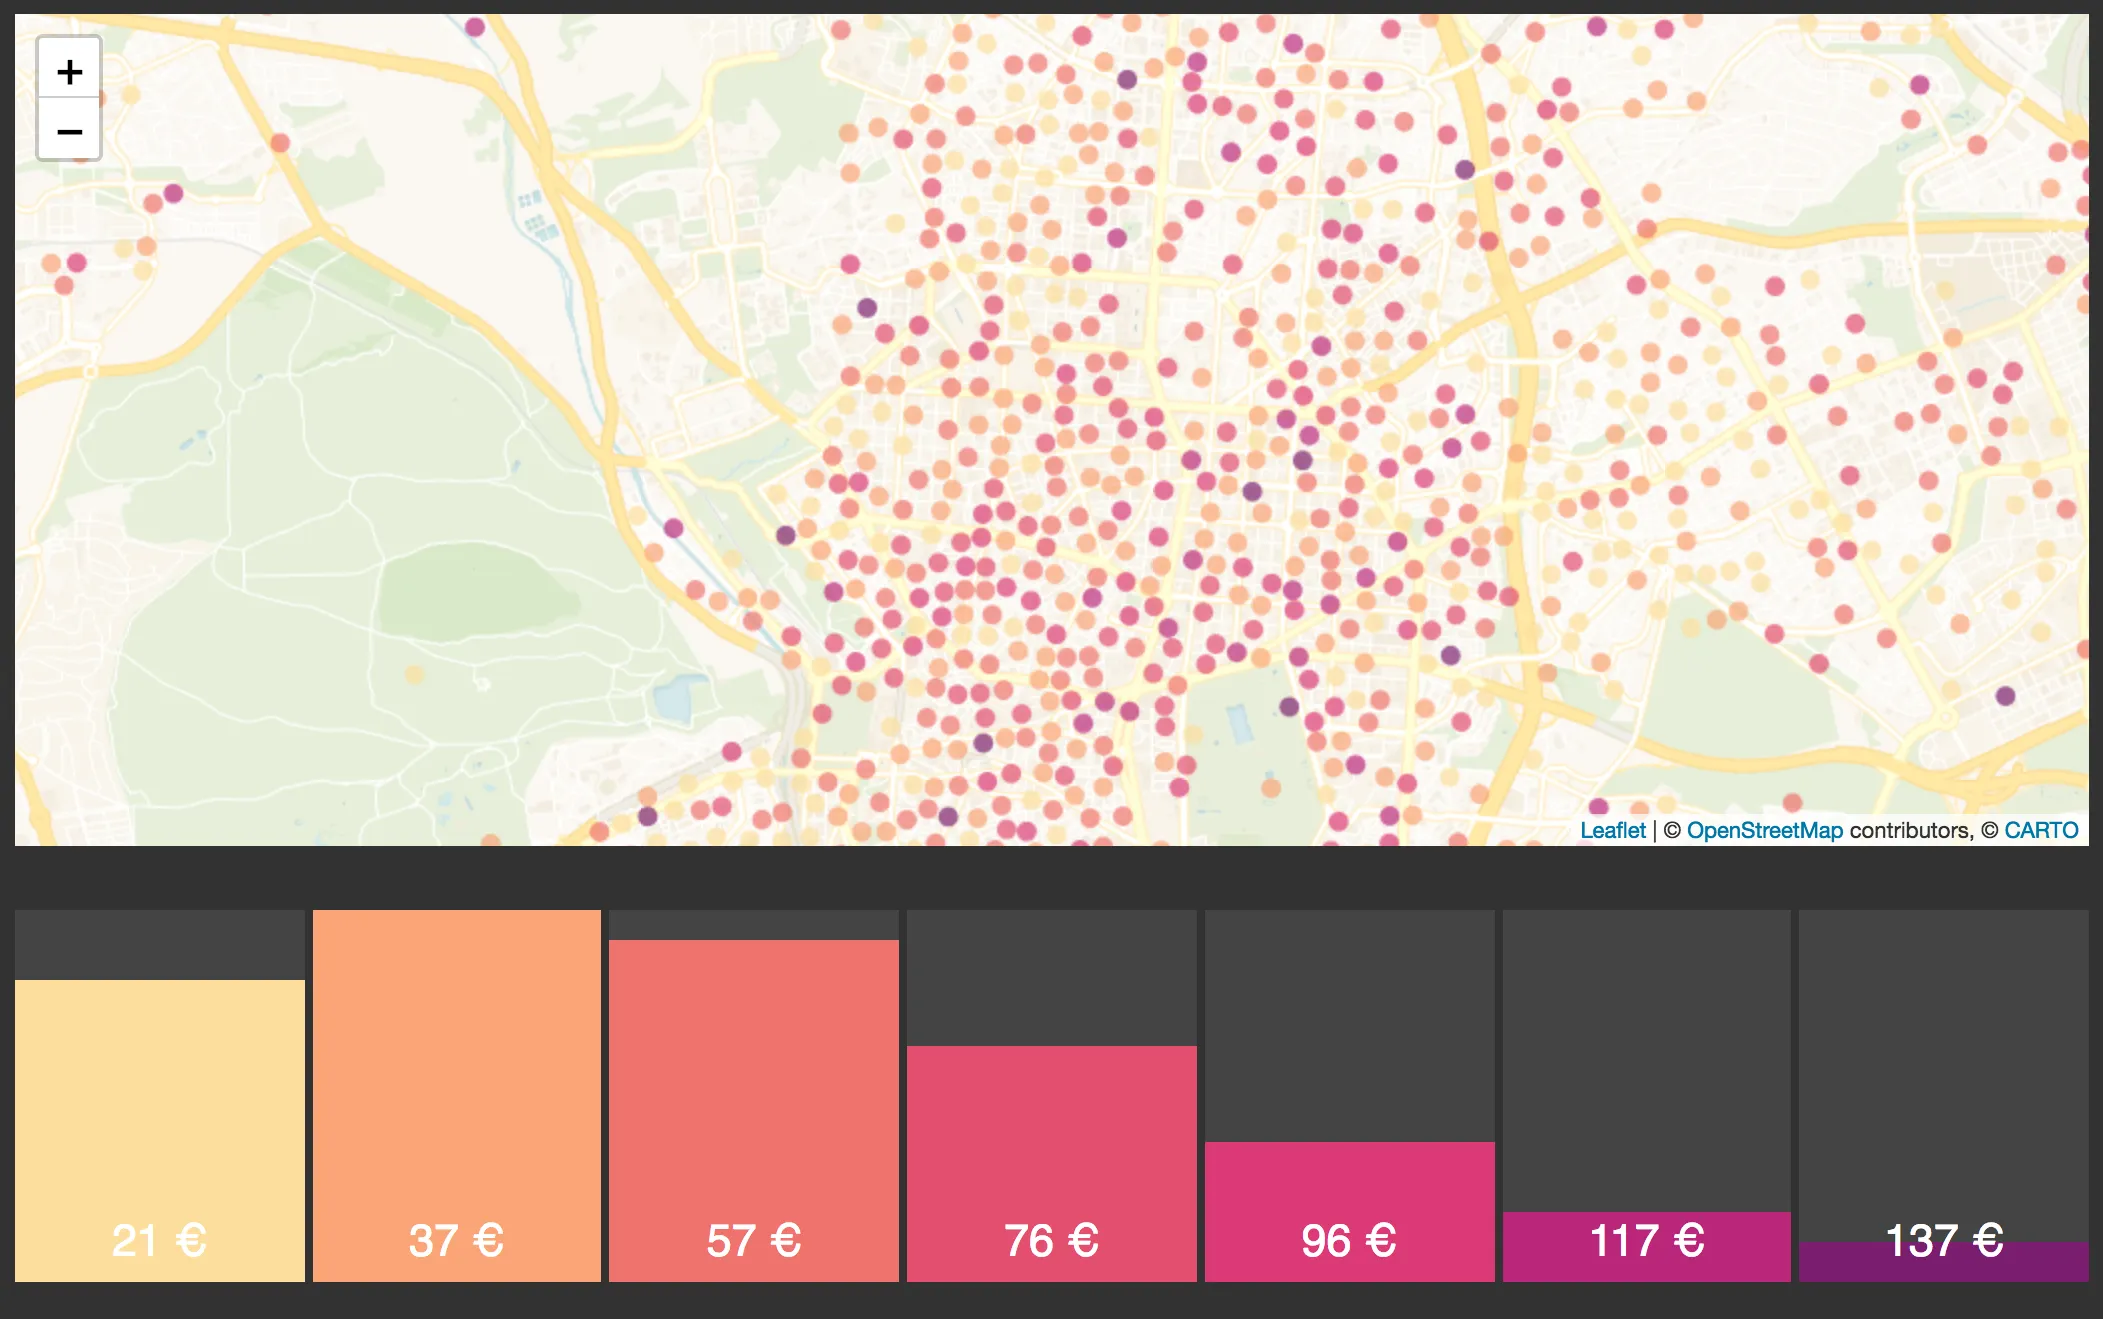The image size is (2103, 1319).
Task: Open the CARTO attribution link
Action: pyautogui.click(x=2043, y=829)
